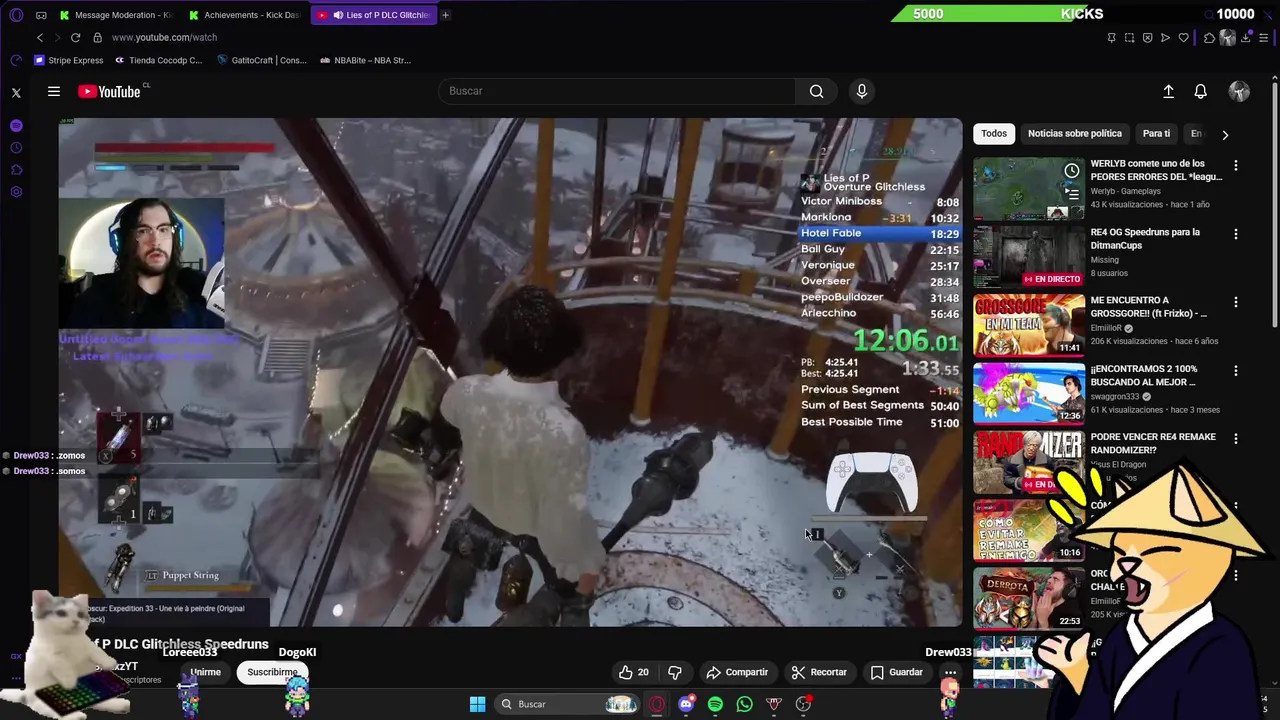
Task: Open options for the WERLYB video
Action: pyautogui.click(x=1236, y=165)
